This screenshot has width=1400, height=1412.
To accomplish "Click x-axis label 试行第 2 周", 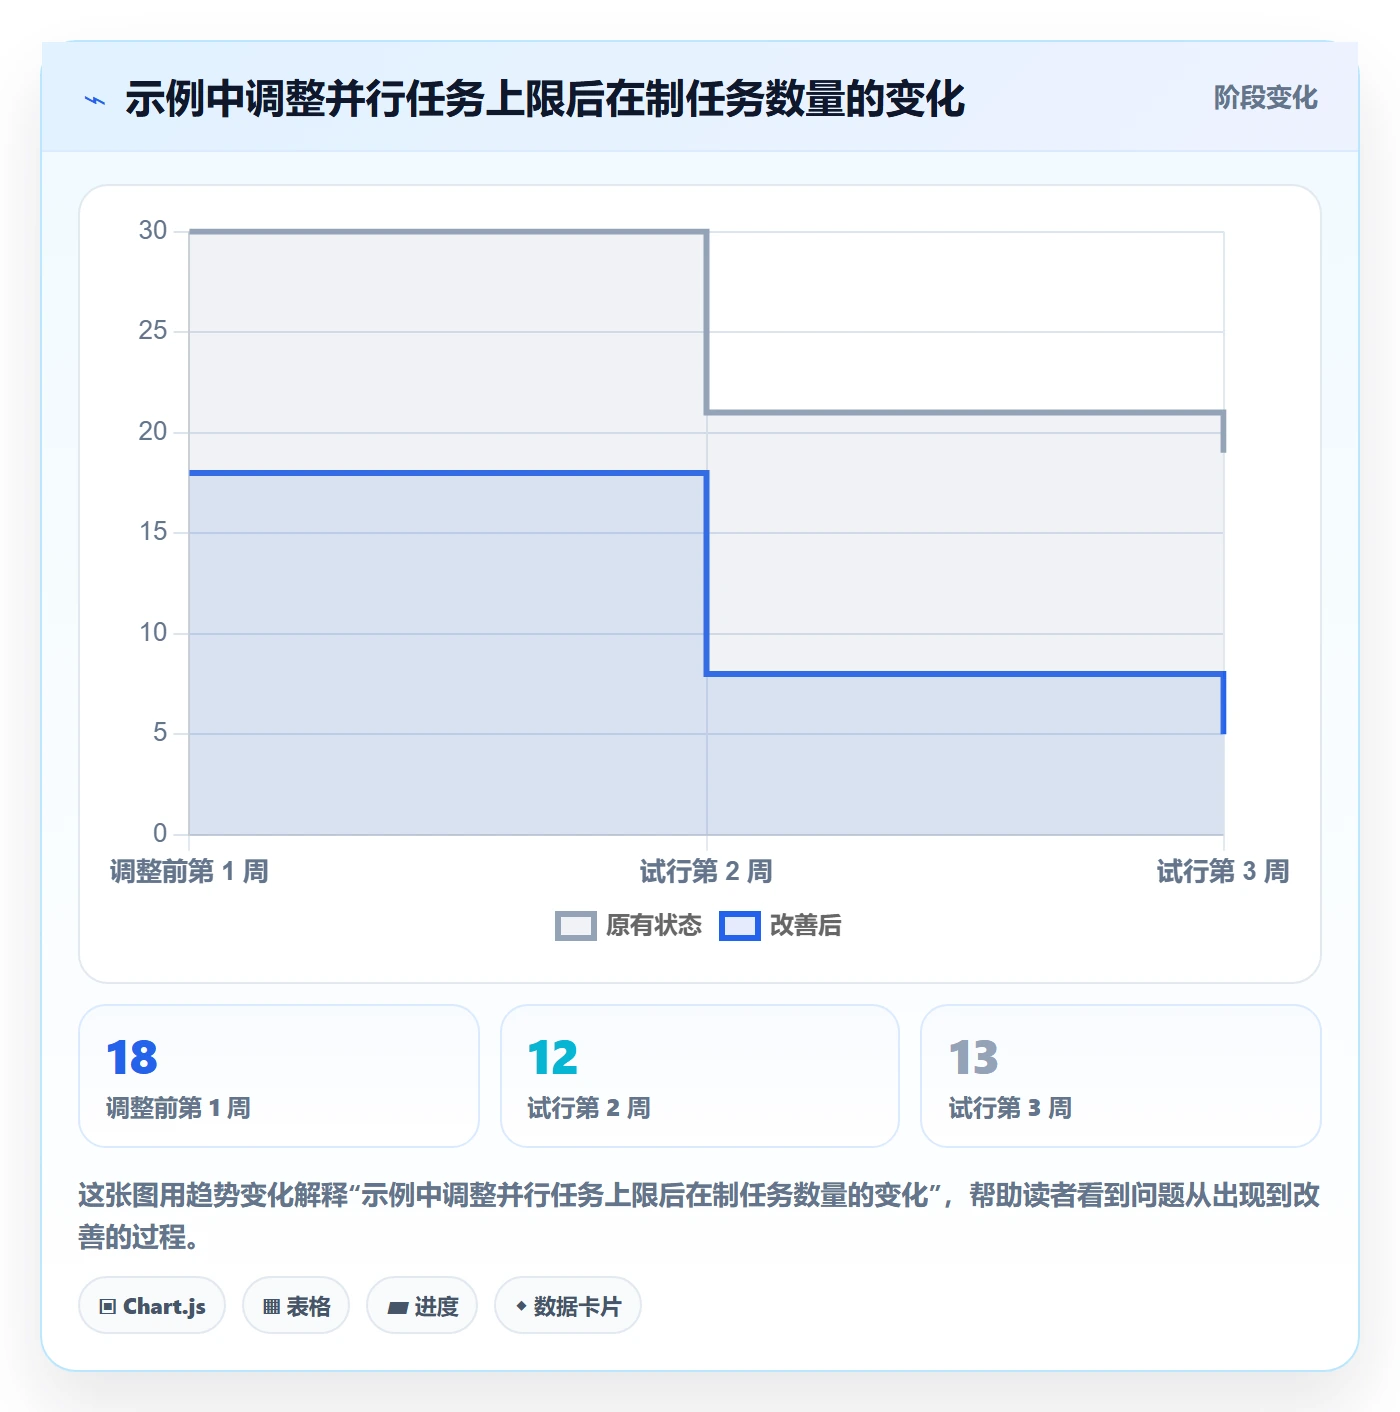I will [706, 872].
